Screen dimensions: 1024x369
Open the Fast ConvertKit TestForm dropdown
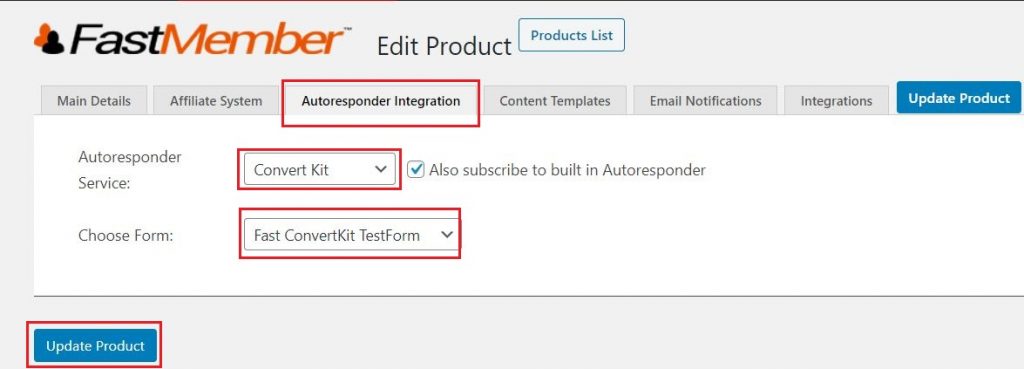350,235
